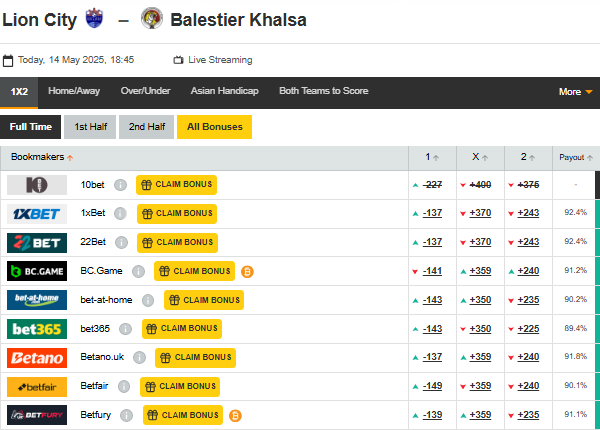The height and width of the screenshot is (430, 600).
Task: Click info icon next to bet-at-home
Action: pyautogui.click(x=148, y=300)
